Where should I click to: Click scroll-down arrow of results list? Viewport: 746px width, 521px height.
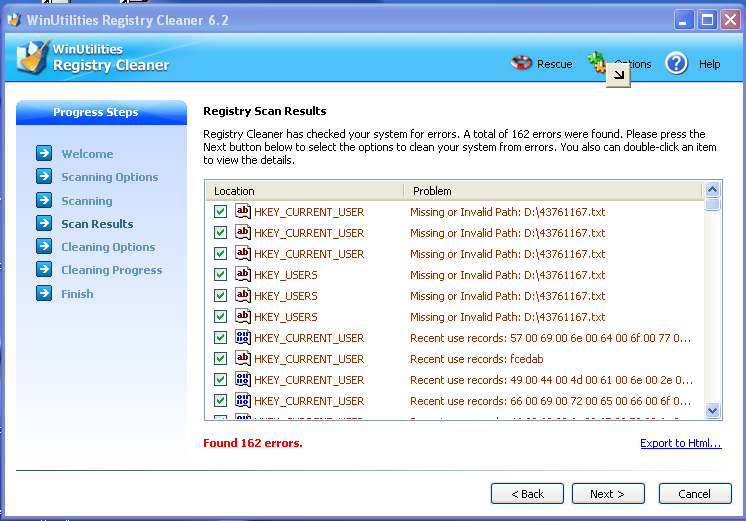pyautogui.click(x=712, y=411)
